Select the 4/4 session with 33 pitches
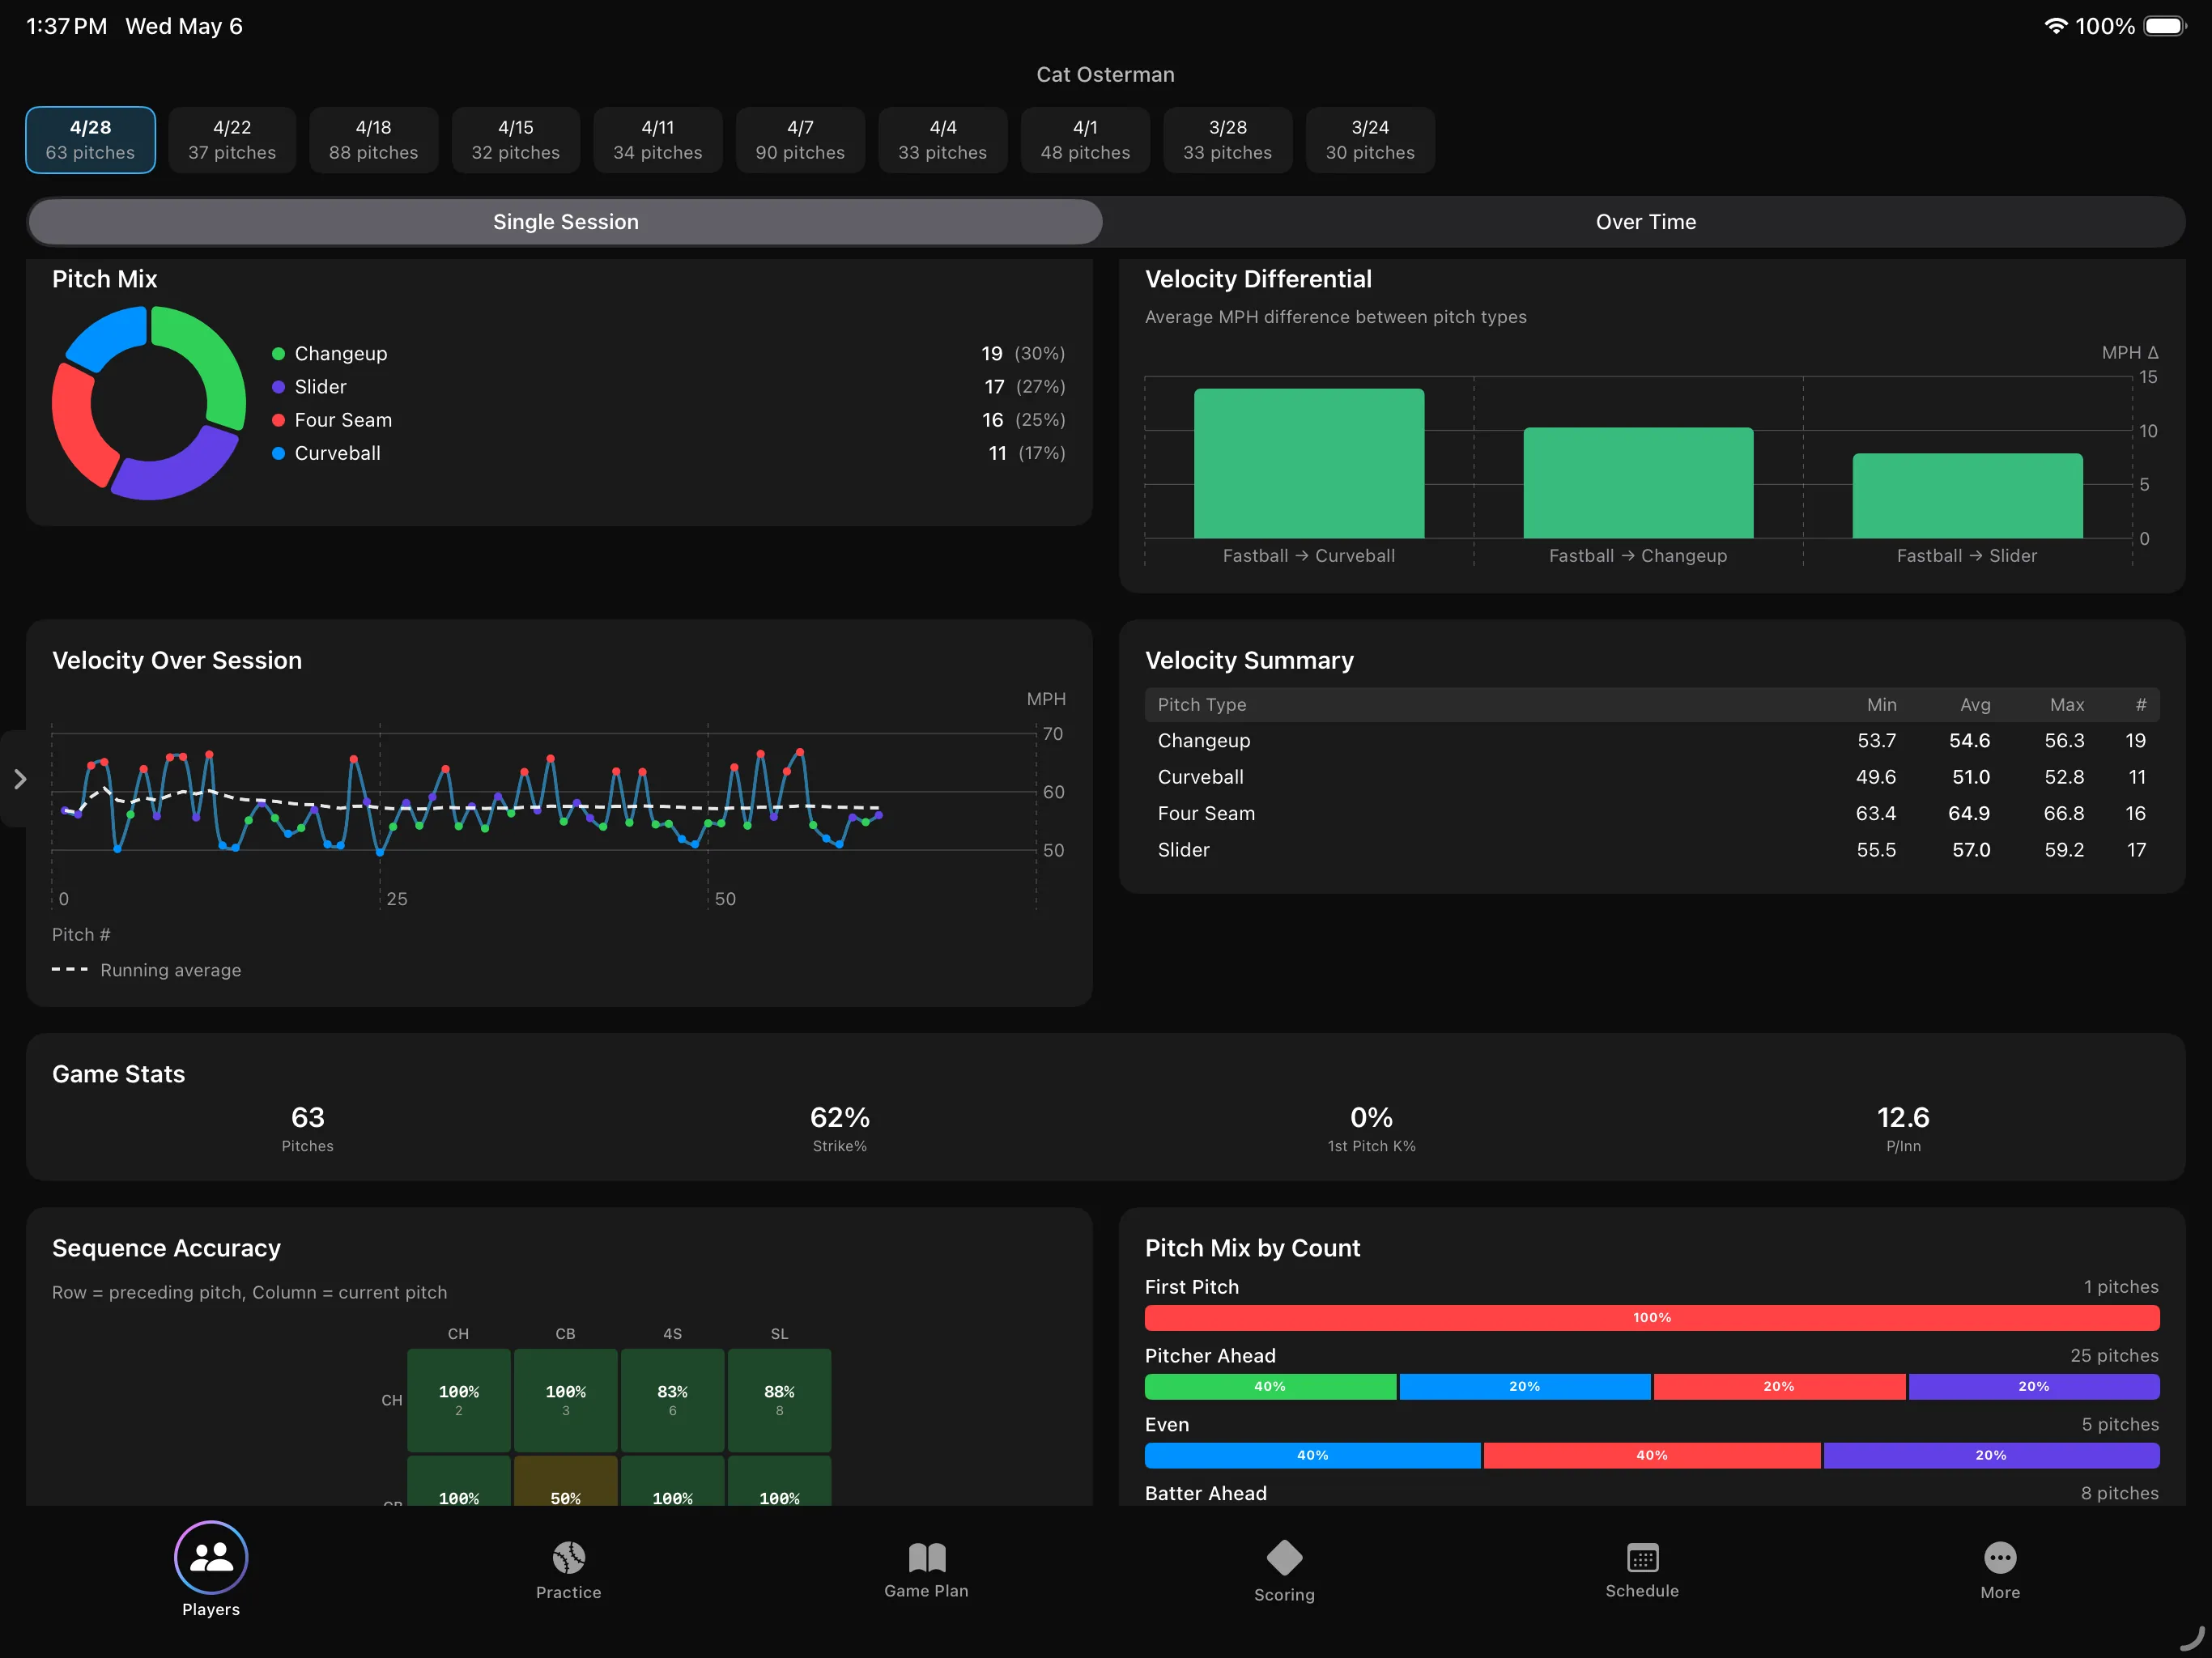The width and height of the screenshot is (2212, 1658). coord(943,140)
